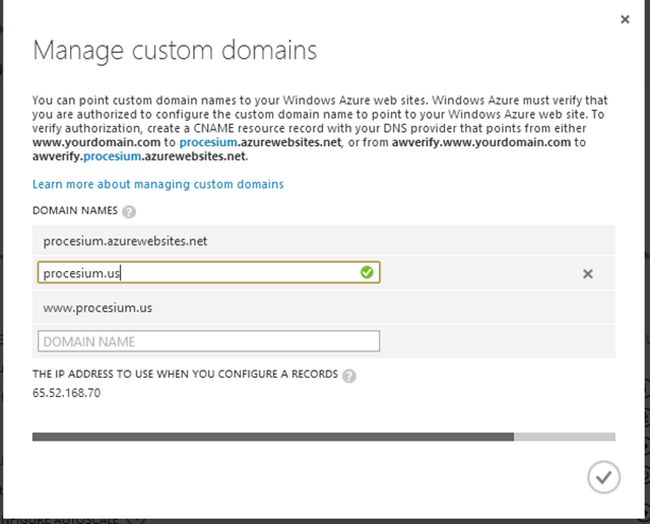Click the progress bar at dialog bottom
Viewport: 650px width, 524px height.
pos(324,437)
